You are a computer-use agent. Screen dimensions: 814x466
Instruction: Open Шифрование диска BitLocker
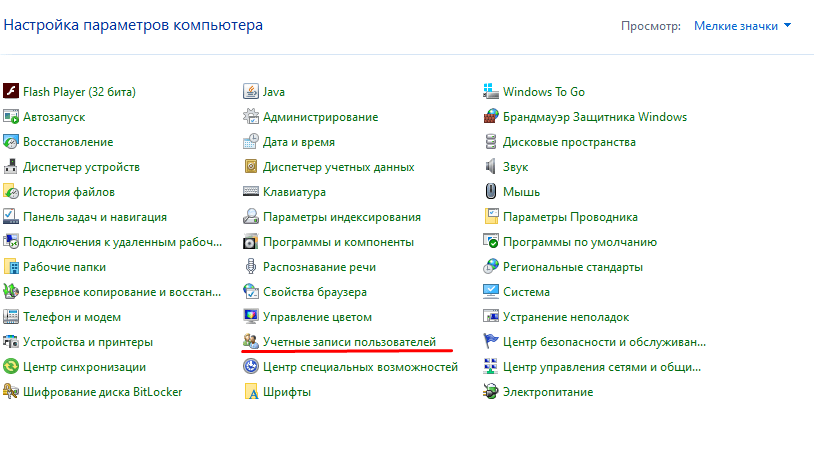click(x=102, y=392)
